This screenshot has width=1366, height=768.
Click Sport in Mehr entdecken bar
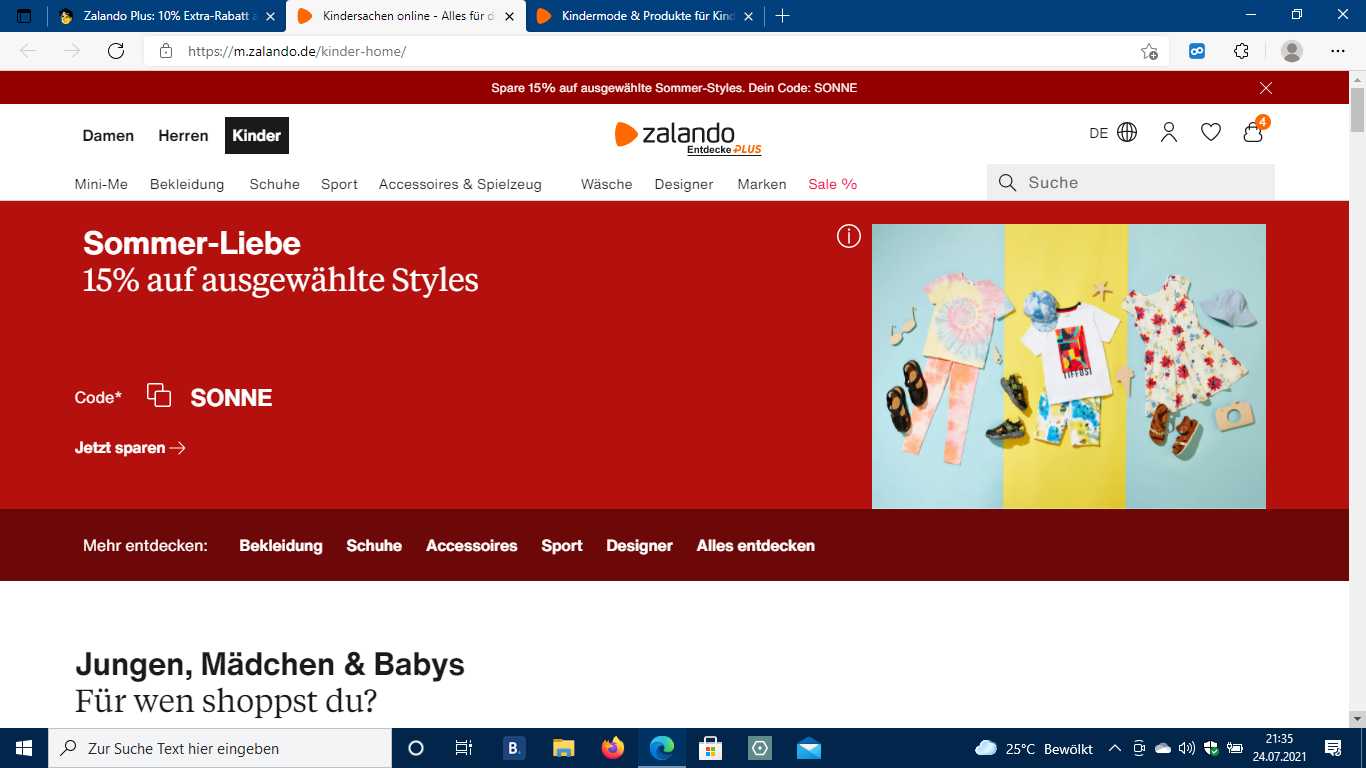tap(562, 546)
